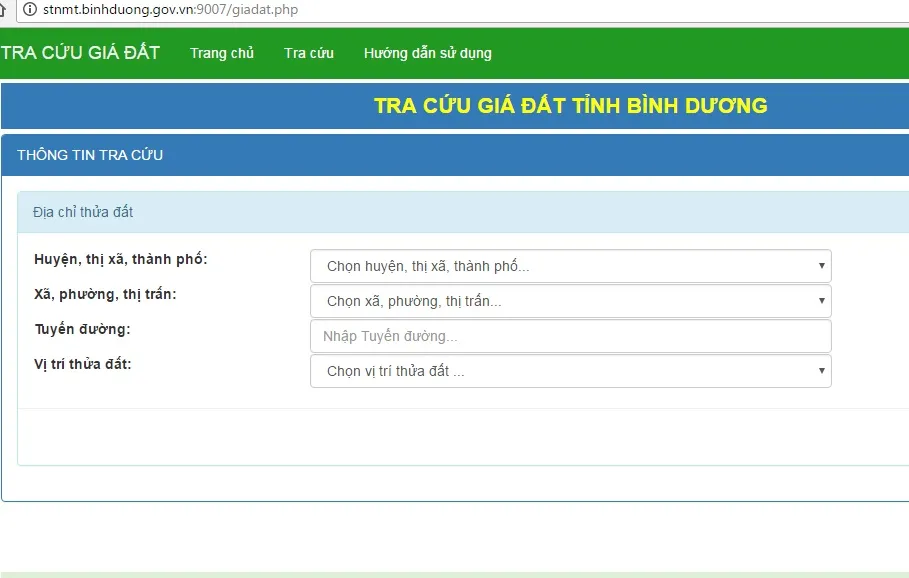The image size is (909, 578).
Task: Click the Vị trí thửa đất label
Action: (83, 364)
